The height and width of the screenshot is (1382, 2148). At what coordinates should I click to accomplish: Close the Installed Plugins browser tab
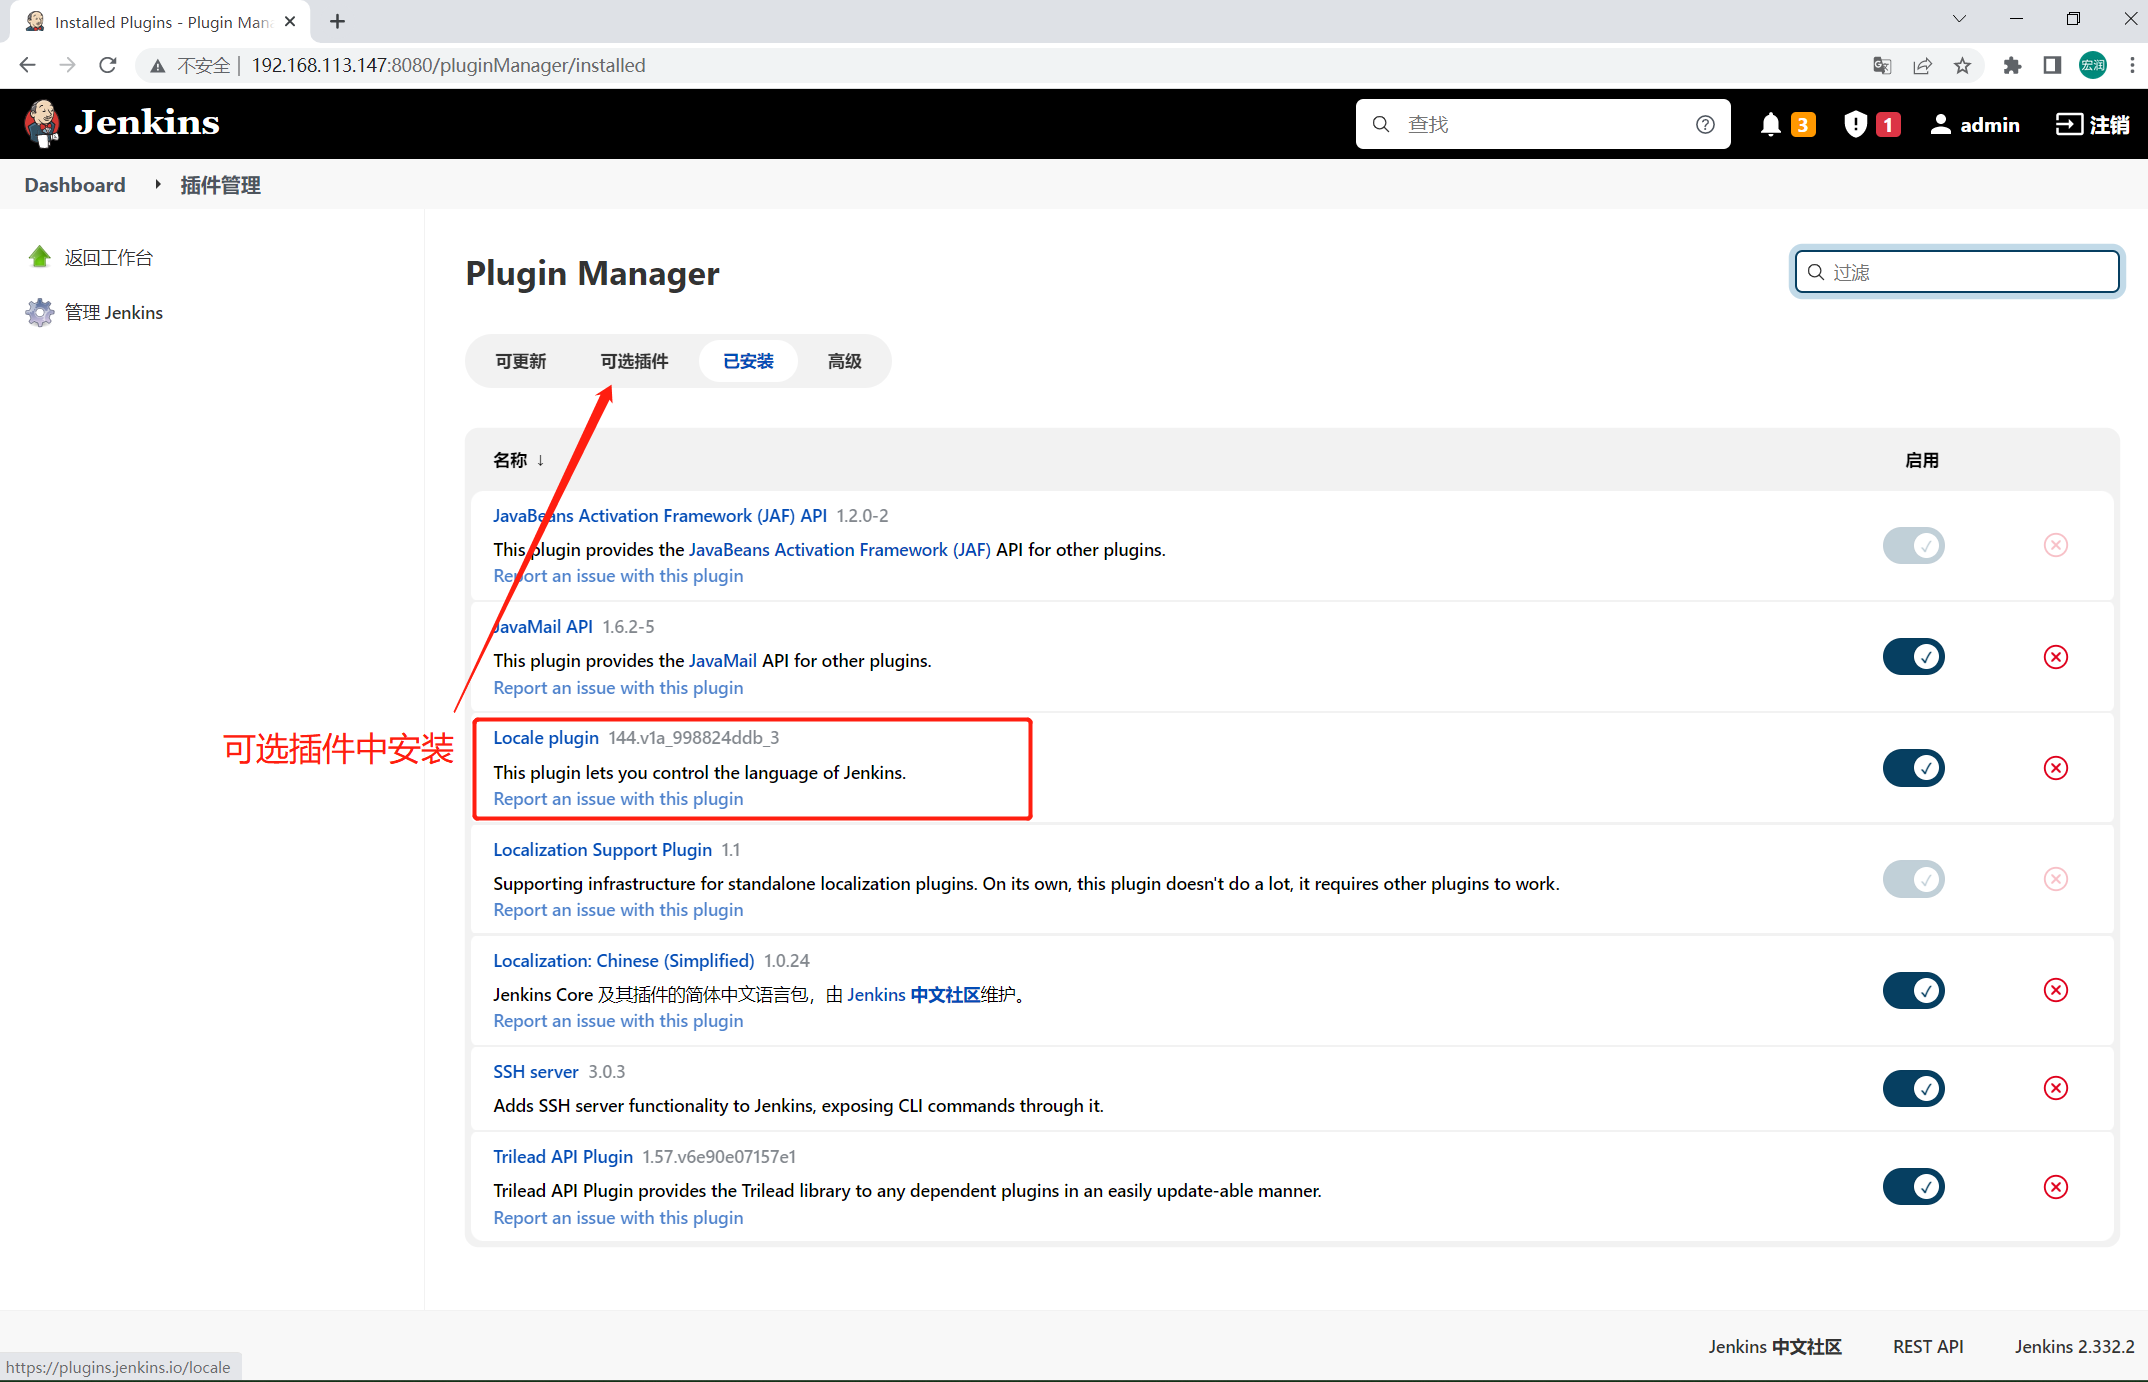click(x=290, y=21)
